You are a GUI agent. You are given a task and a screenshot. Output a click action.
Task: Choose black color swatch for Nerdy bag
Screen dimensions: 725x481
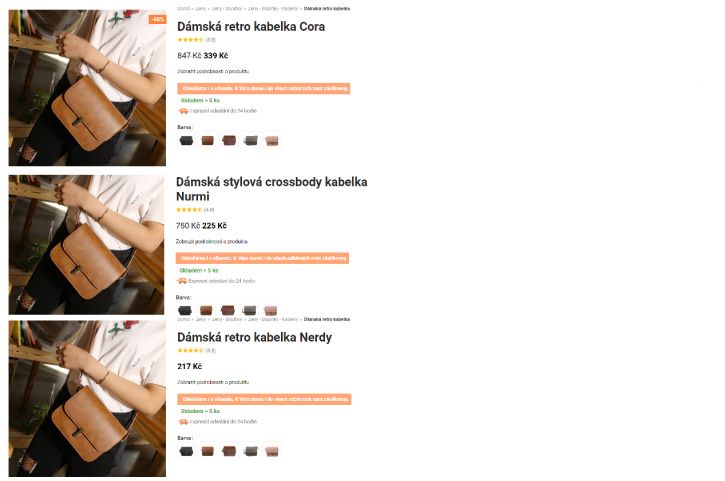point(186,451)
